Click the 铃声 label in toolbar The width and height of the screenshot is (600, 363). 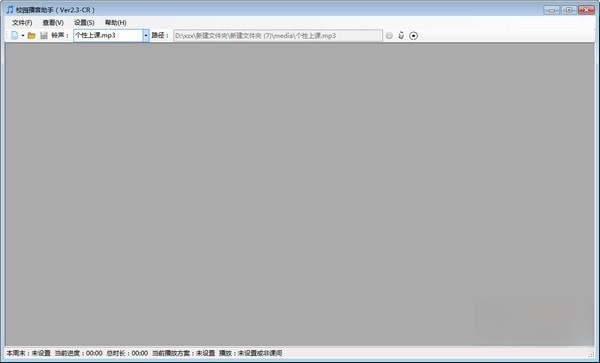[60, 36]
